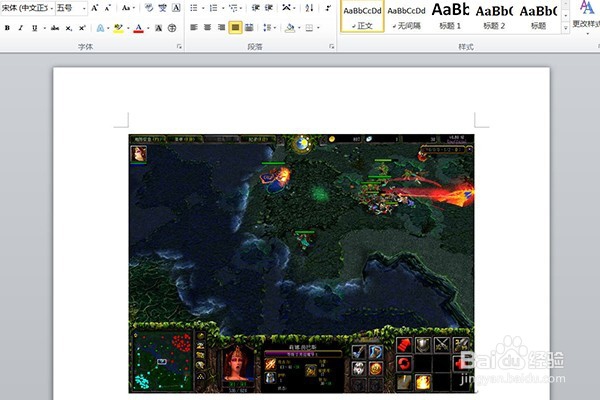The image size is (600, 400).
Task: Apply paragraph borders icon
Action: click(x=310, y=28)
